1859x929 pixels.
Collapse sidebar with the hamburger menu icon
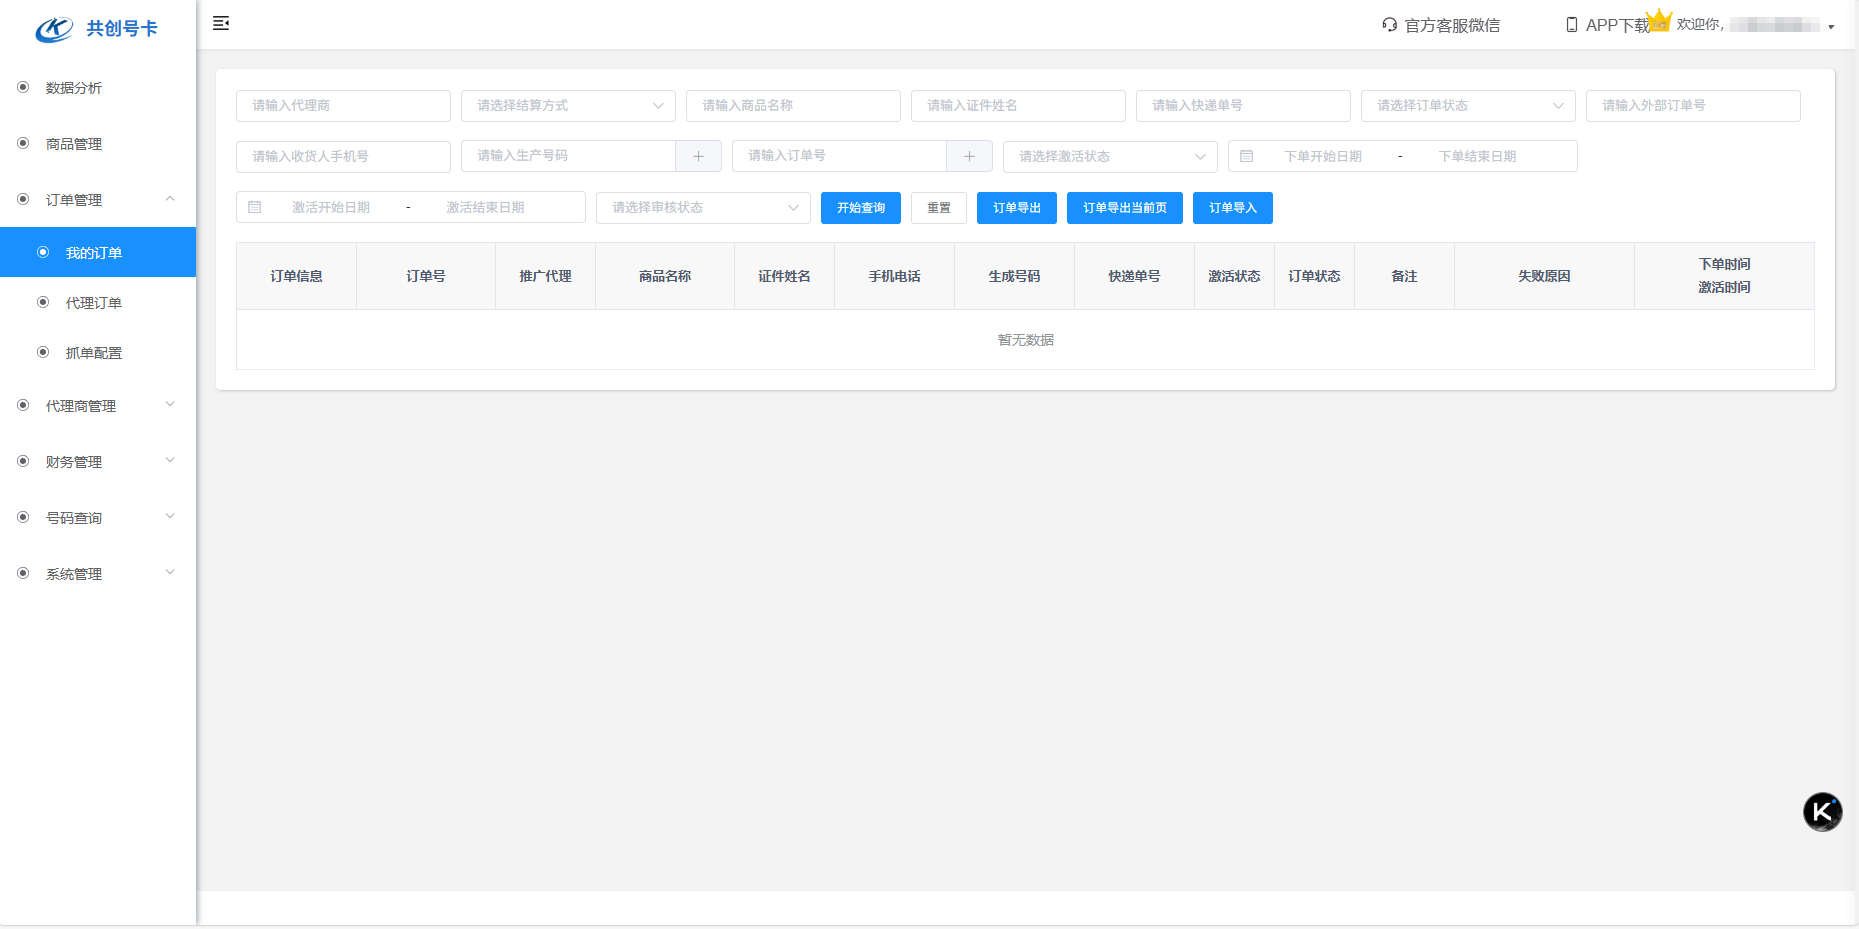point(221,23)
